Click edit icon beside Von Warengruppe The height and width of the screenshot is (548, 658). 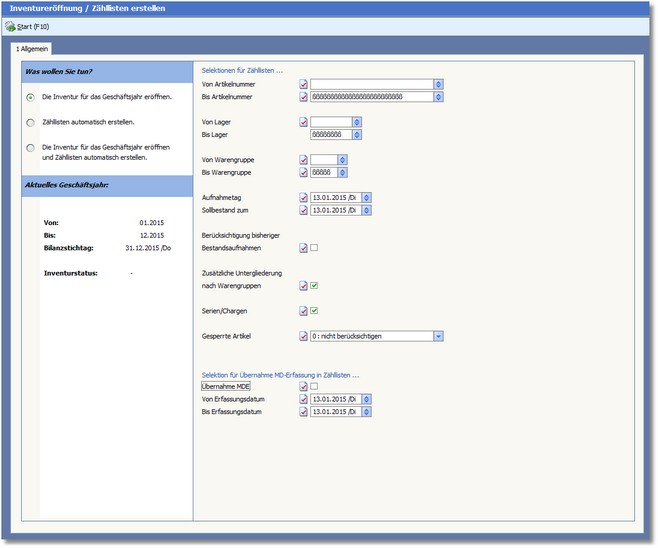tap(303, 159)
